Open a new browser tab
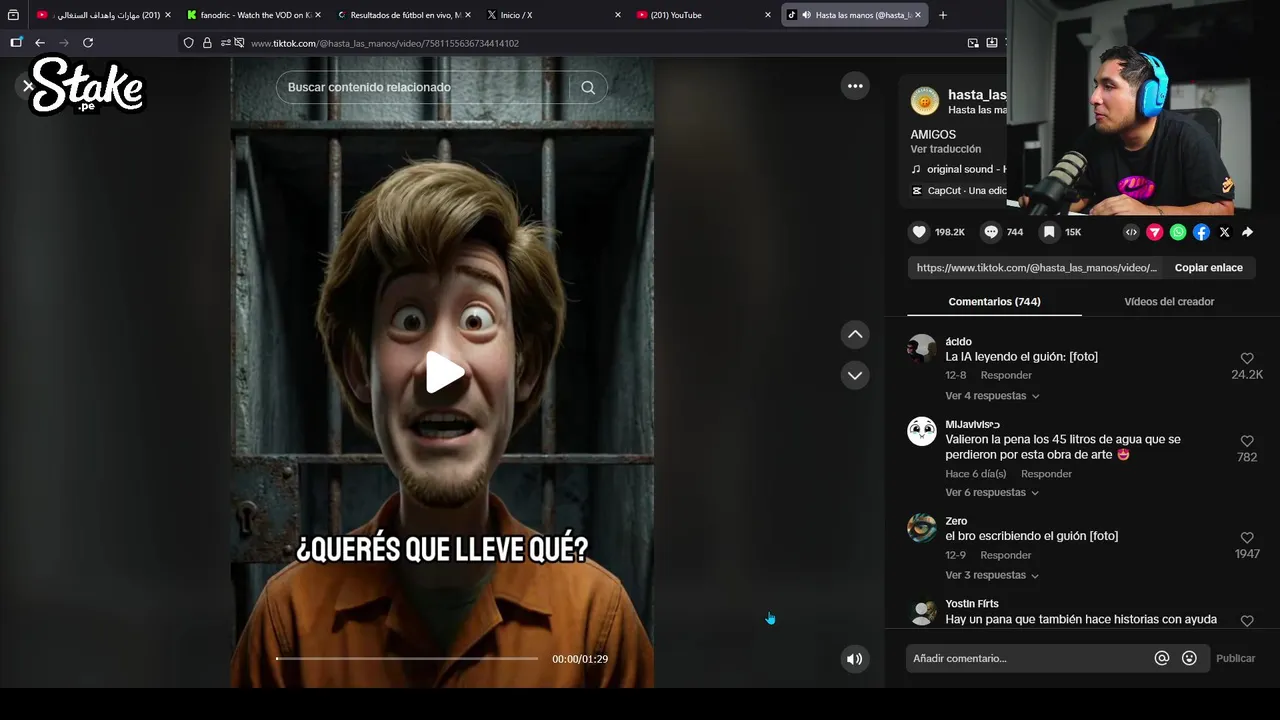Viewport: 1280px width, 720px height. tap(943, 15)
